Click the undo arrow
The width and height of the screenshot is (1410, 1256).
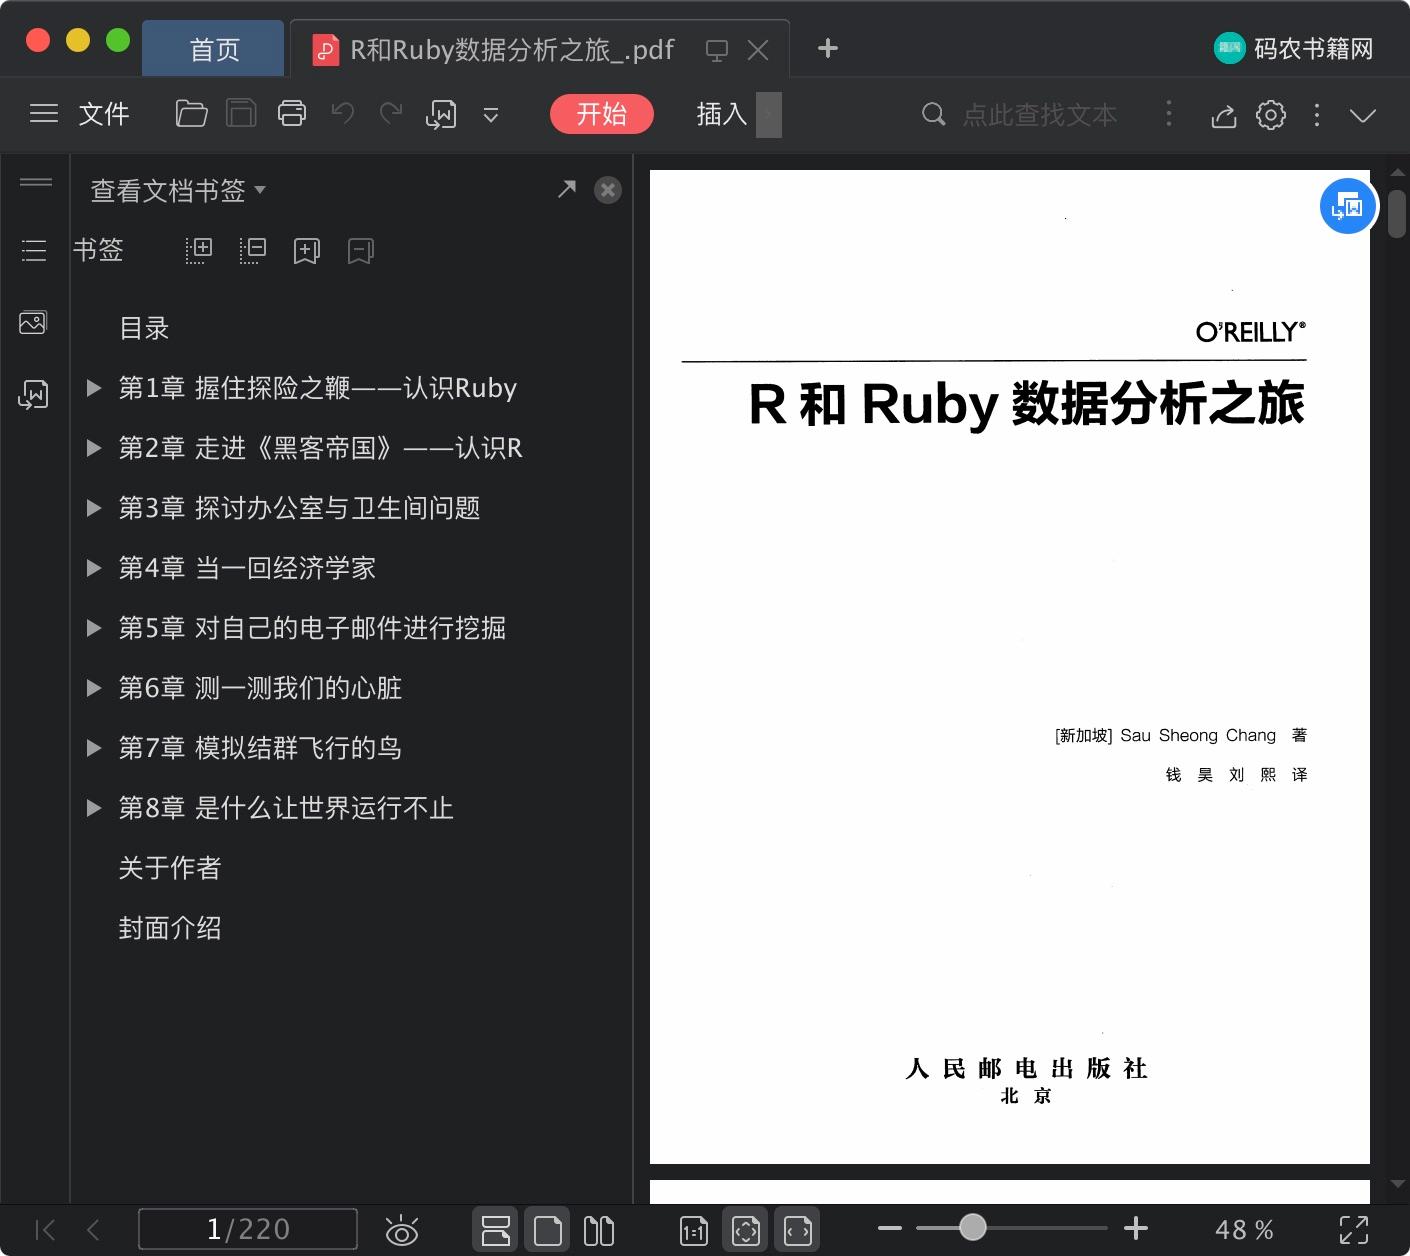tap(342, 113)
